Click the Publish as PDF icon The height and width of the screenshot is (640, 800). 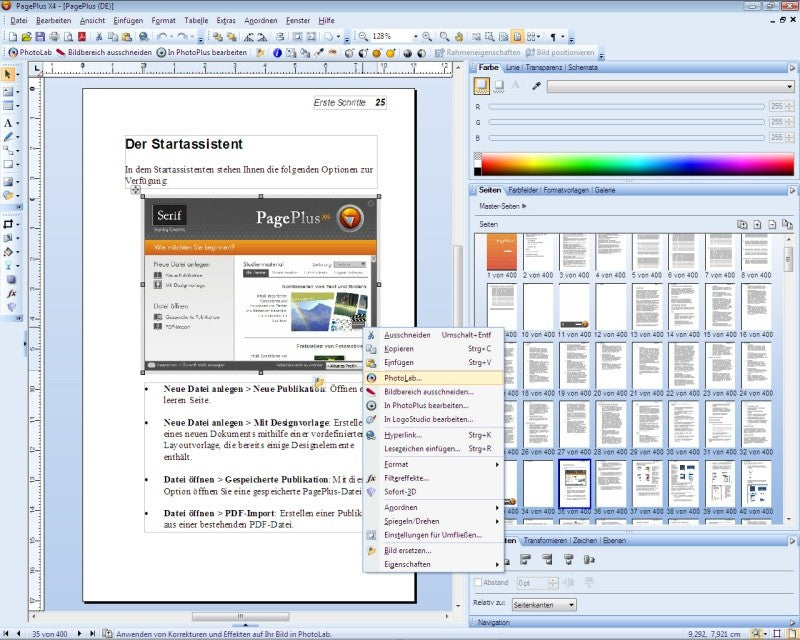pos(82,37)
